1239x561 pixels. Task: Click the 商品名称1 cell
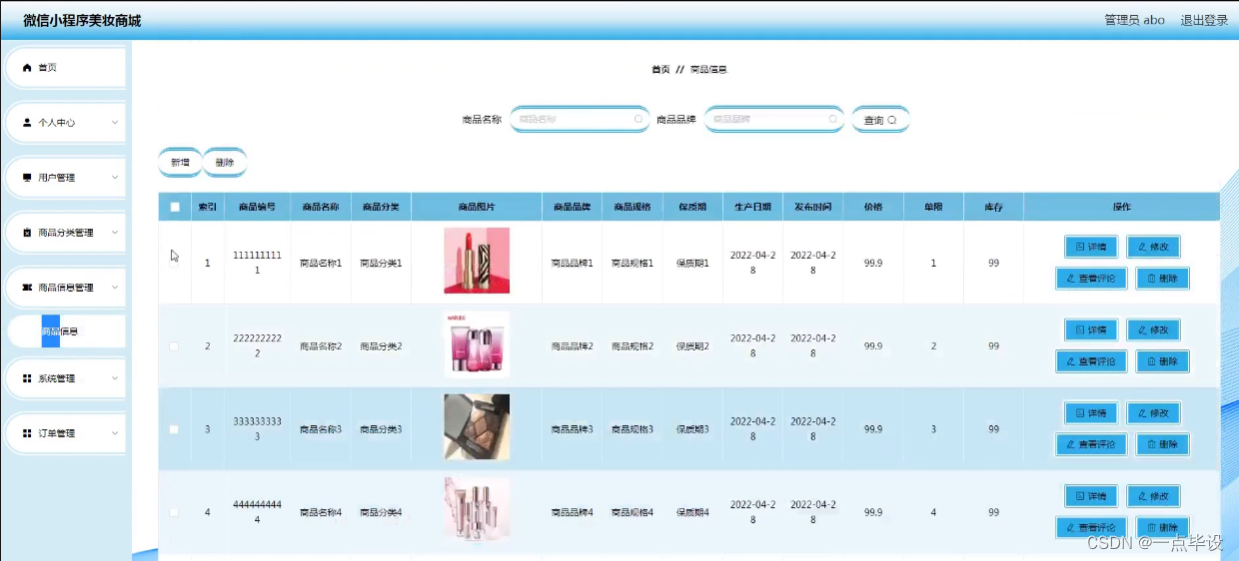[321, 264]
